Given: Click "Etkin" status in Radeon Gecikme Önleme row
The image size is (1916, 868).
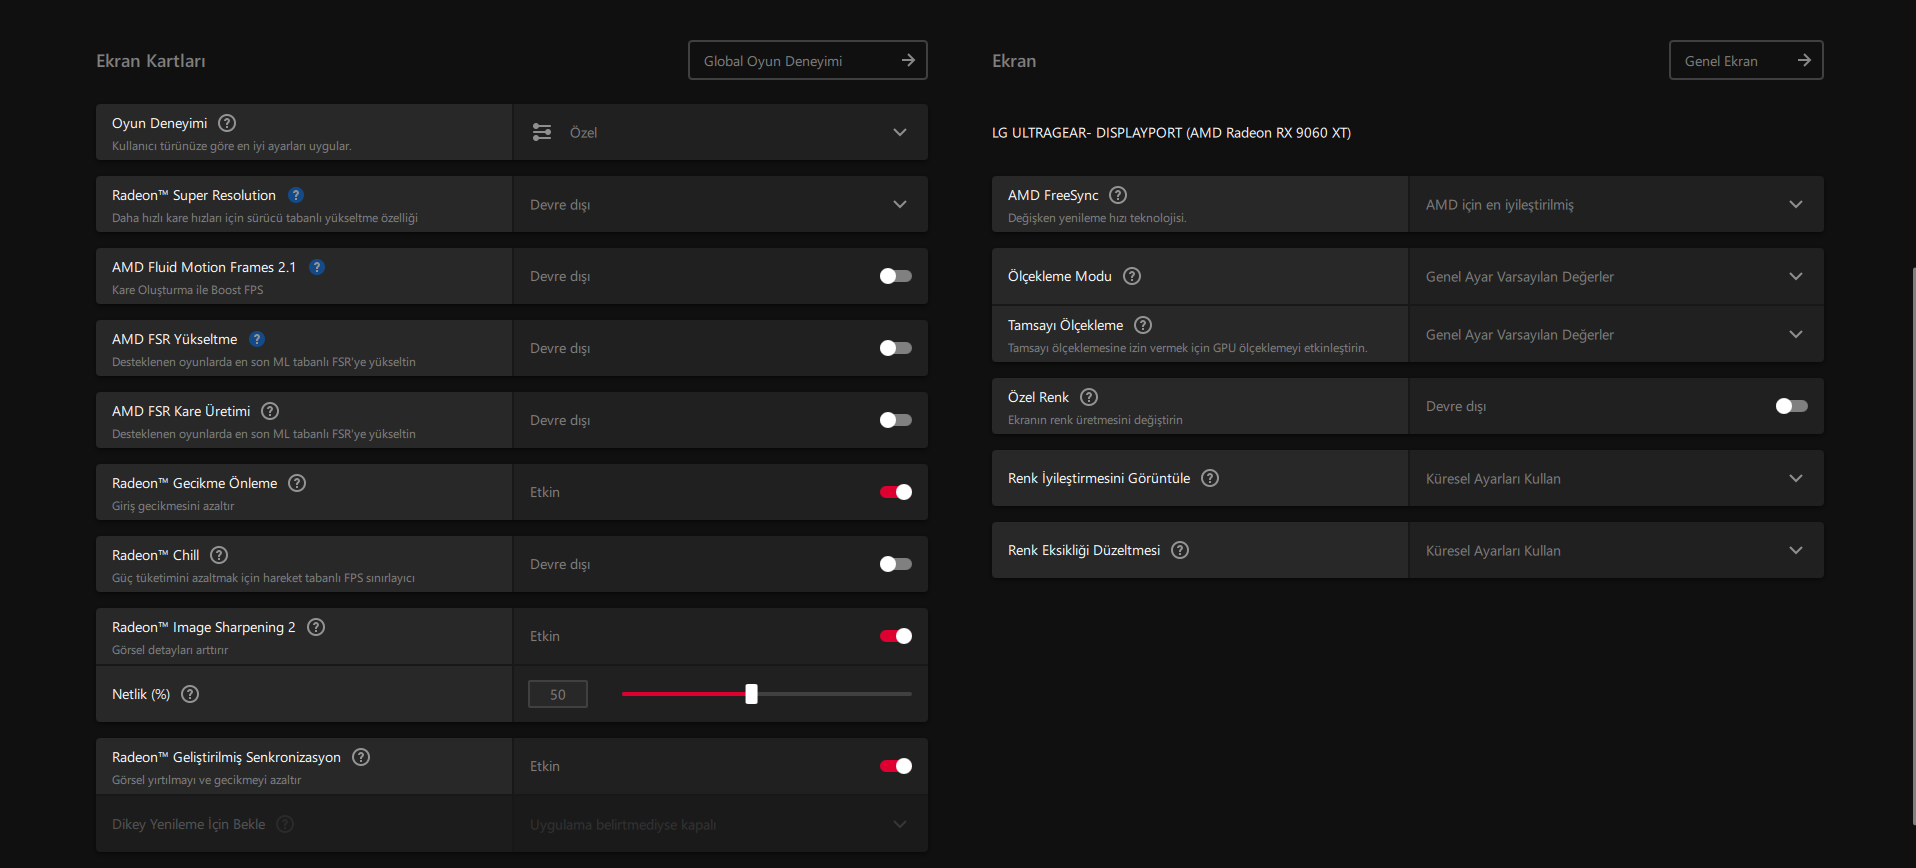Looking at the screenshot, I should [x=545, y=492].
